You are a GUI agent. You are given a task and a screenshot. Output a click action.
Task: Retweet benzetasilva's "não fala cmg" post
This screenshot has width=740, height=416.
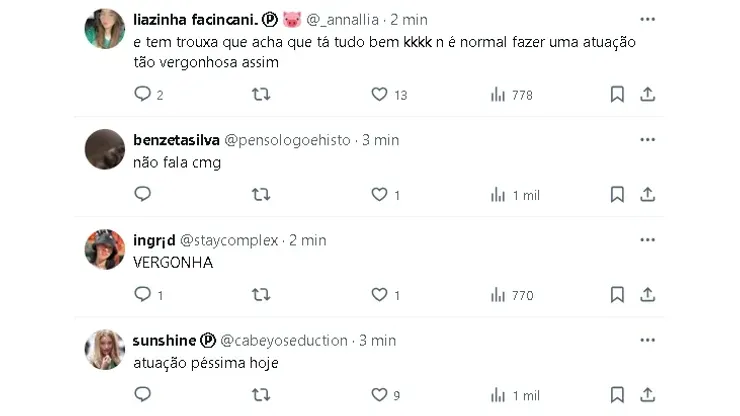[x=260, y=194]
